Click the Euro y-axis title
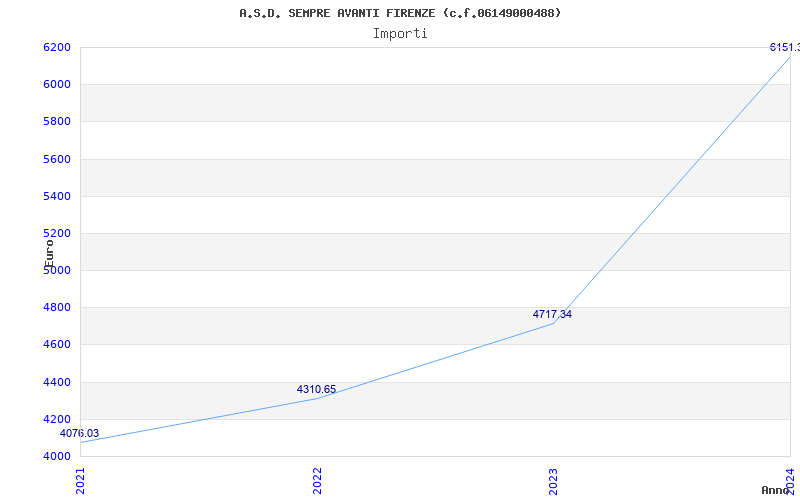The image size is (800, 500). [49, 254]
